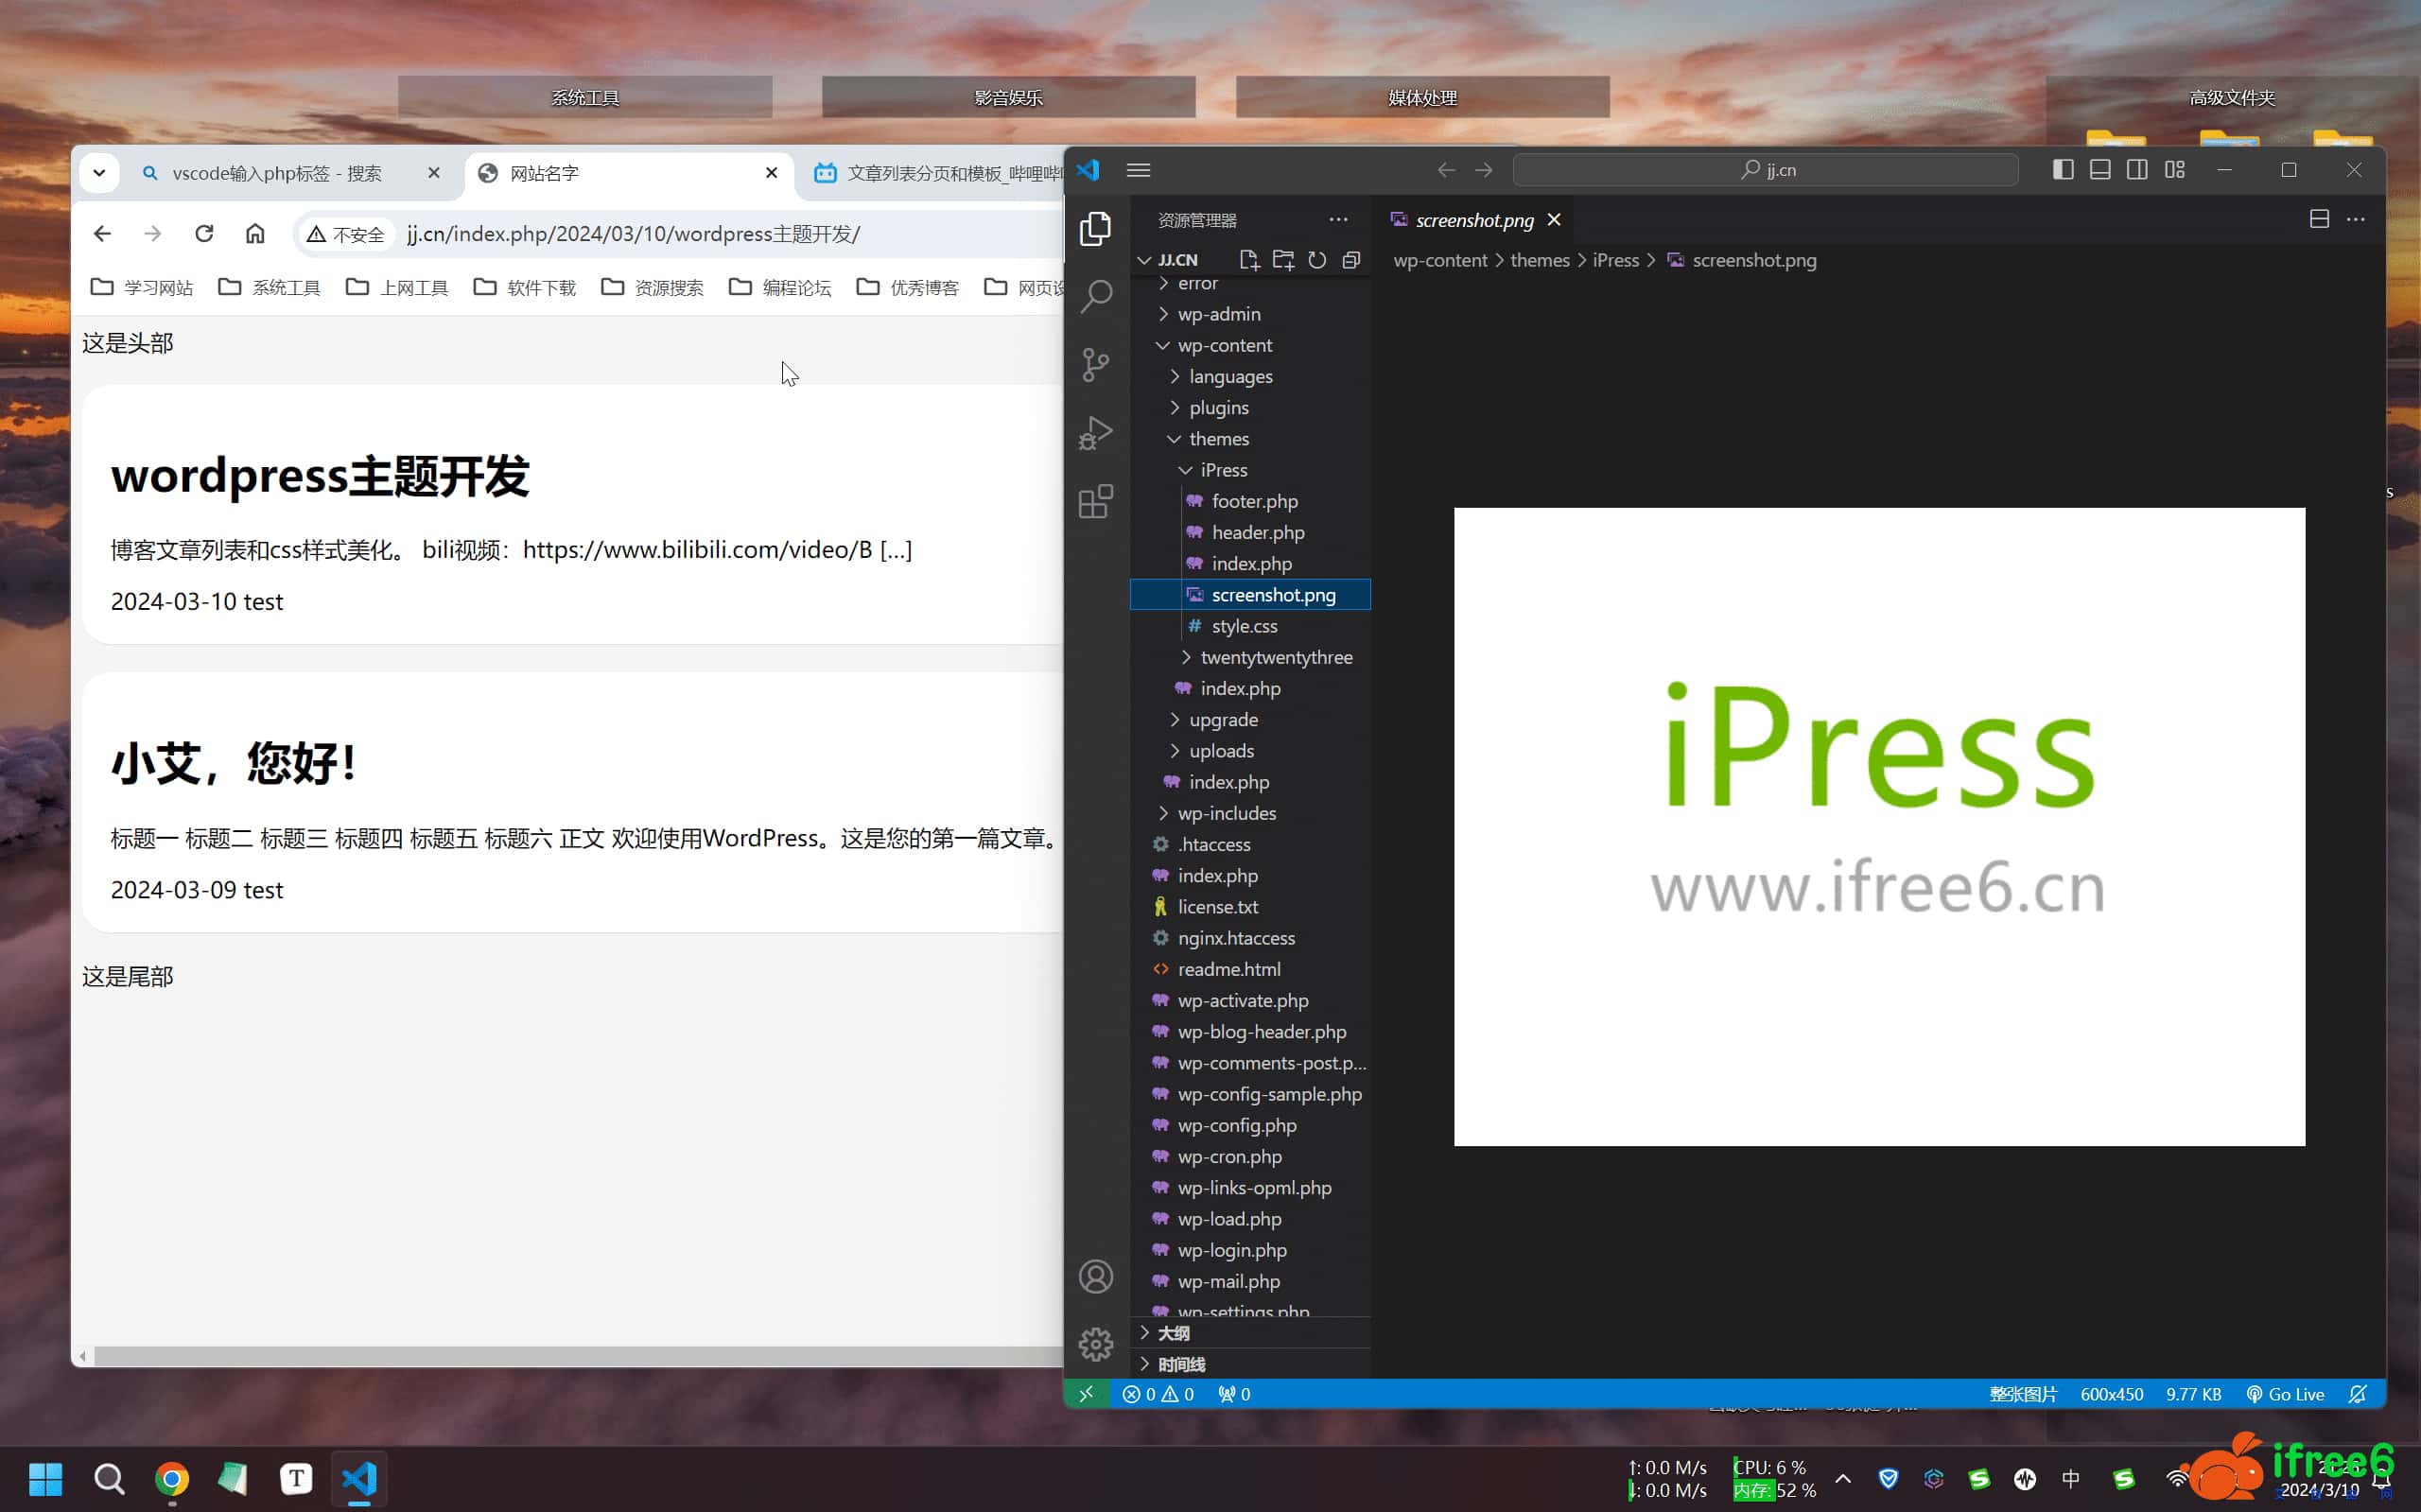Collapse the themes folder
This screenshot has width=2421, height=1512.
click(1218, 439)
